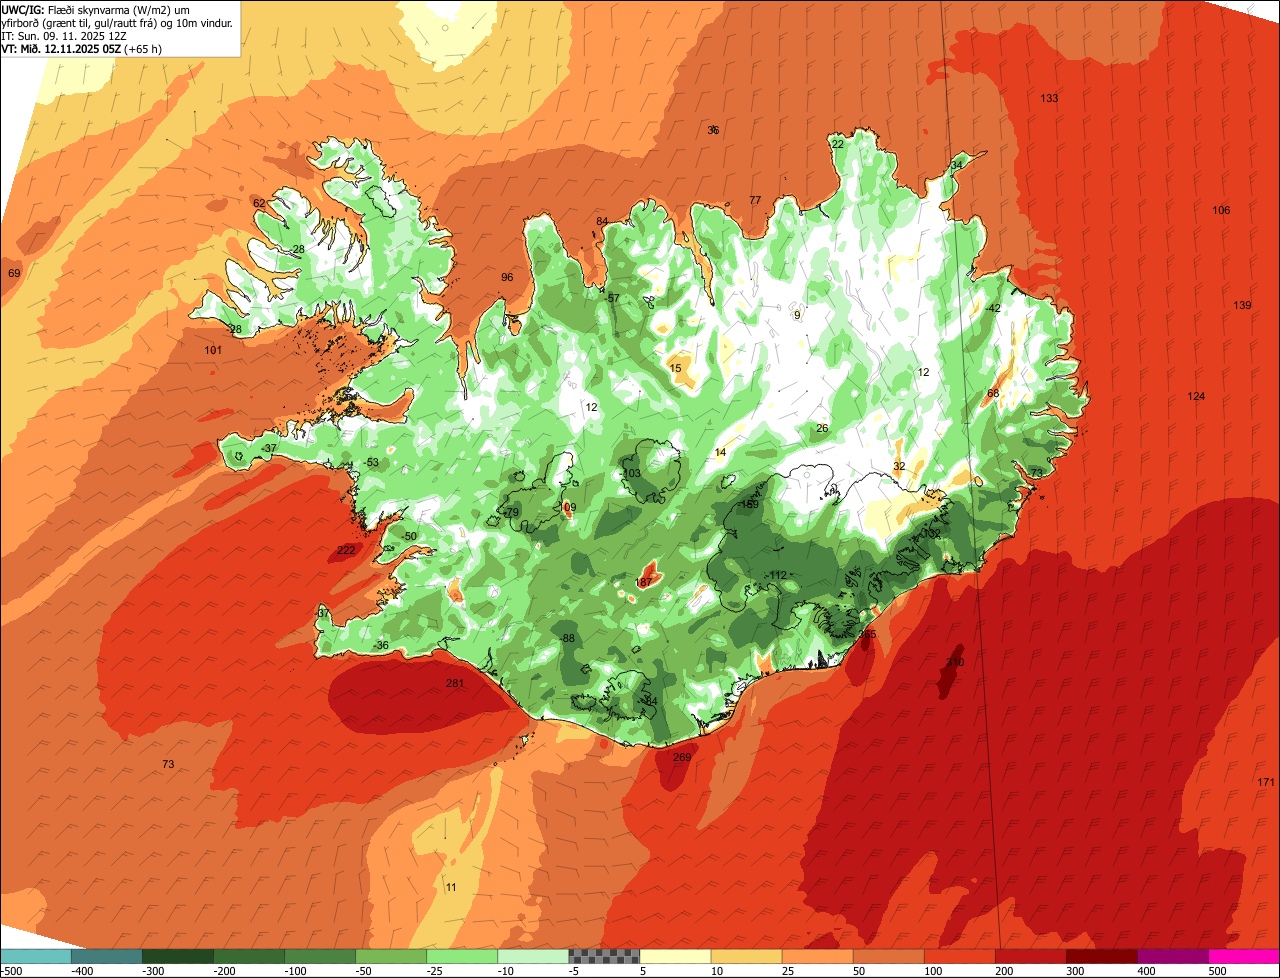1280x978 pixels.
Task: Click the value 15 near the orange patch
Action: (676, 369)
